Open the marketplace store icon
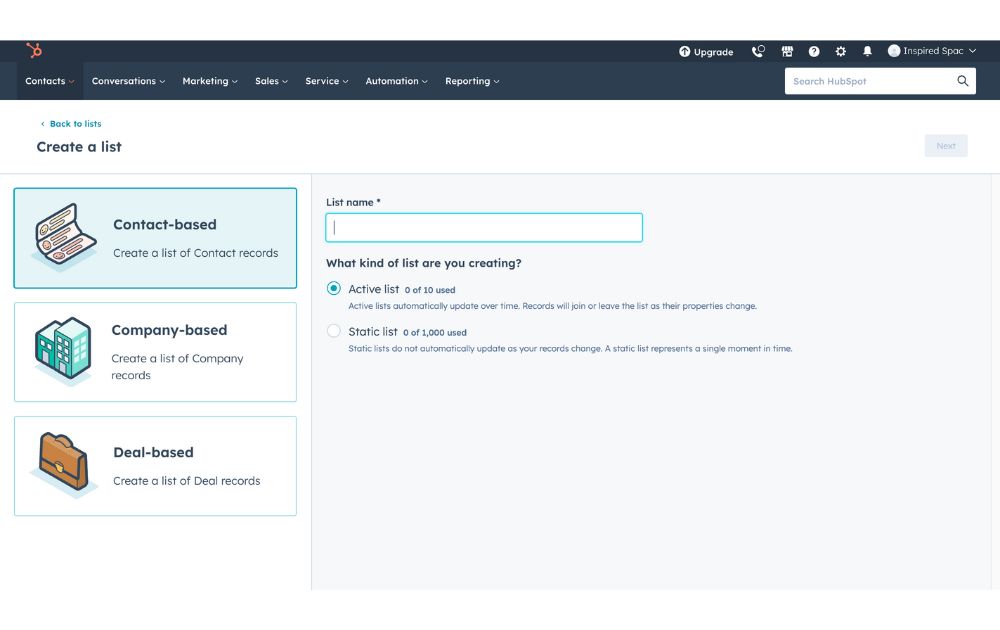The width and height of the screenshot is (1000, 630). pyautogui.click(x=787, y=52)
